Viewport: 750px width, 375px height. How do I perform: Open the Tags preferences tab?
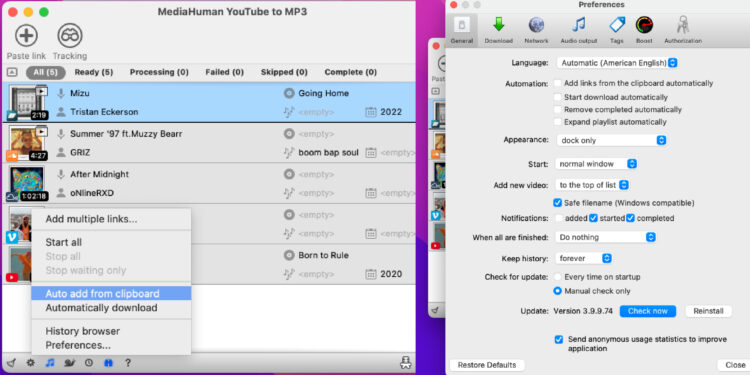point(617,31)
